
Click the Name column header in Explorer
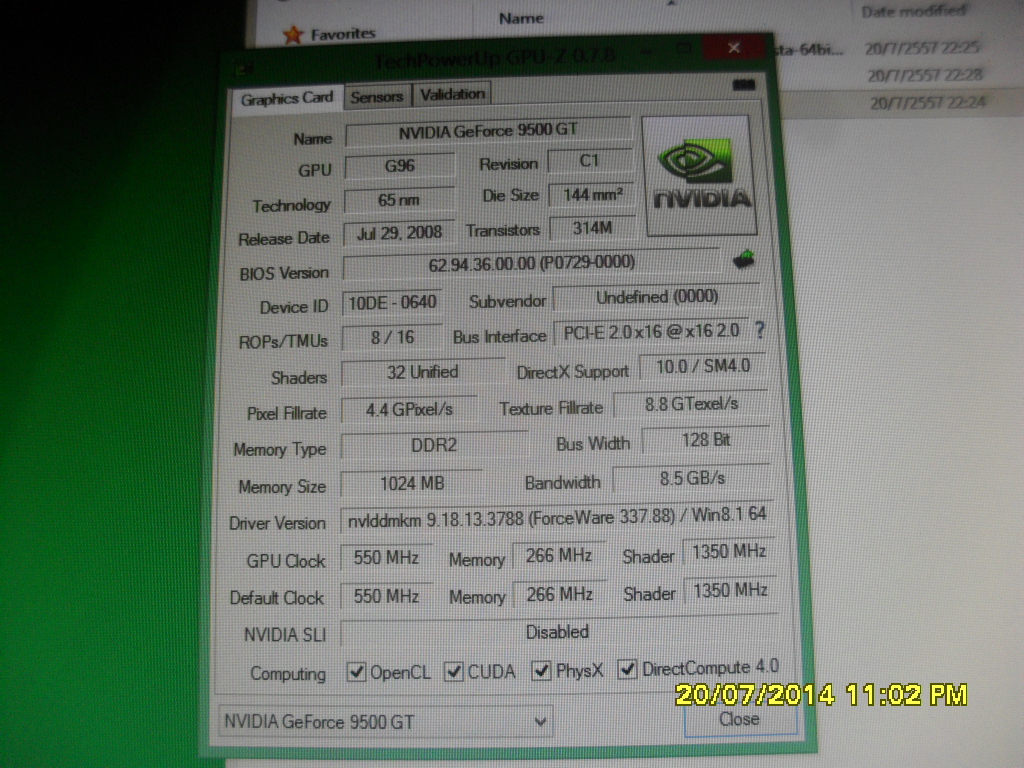click(521, 18)
